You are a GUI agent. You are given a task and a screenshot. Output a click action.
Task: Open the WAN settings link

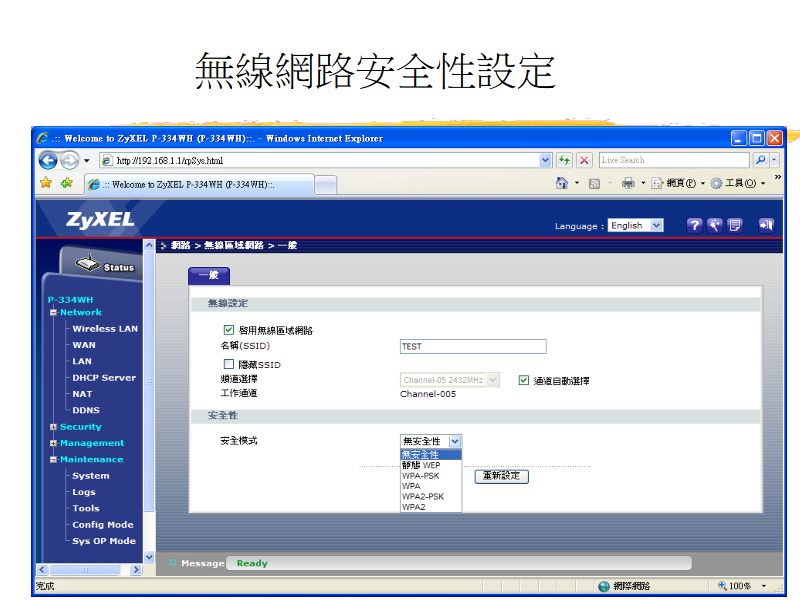point(84,345)
